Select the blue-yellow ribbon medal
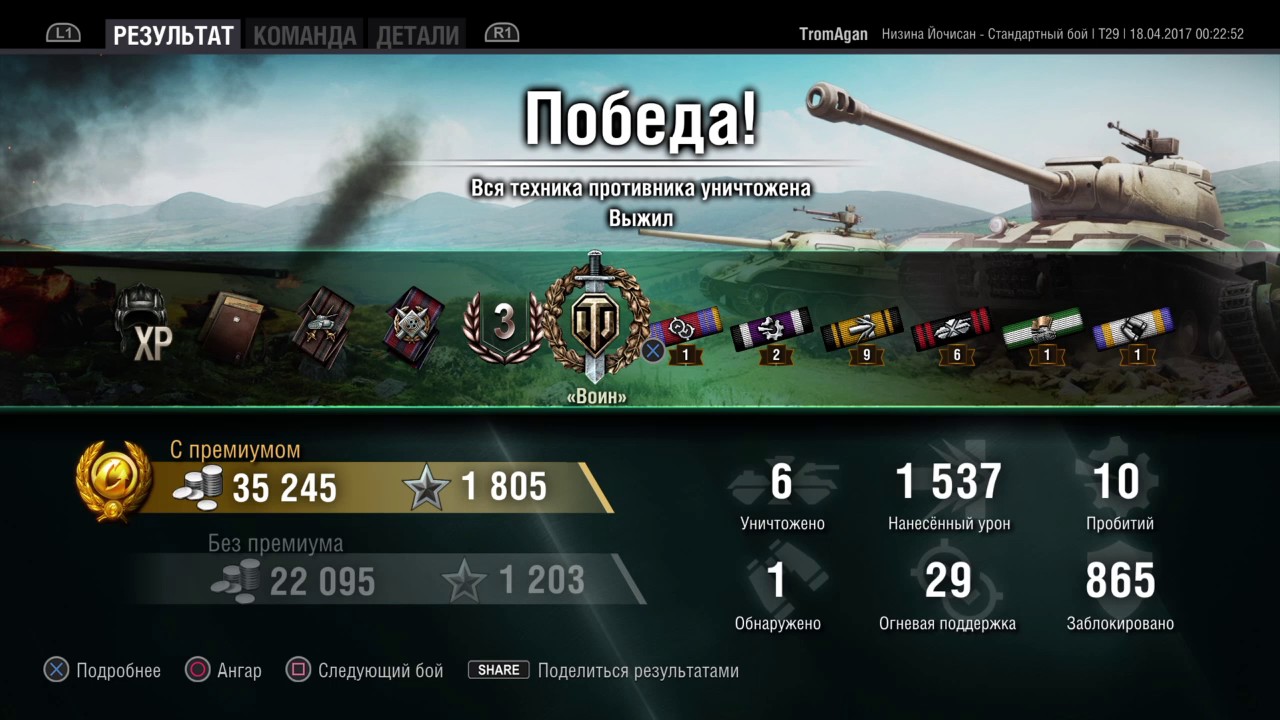The image size is (1280, 720). point(1134,334)
